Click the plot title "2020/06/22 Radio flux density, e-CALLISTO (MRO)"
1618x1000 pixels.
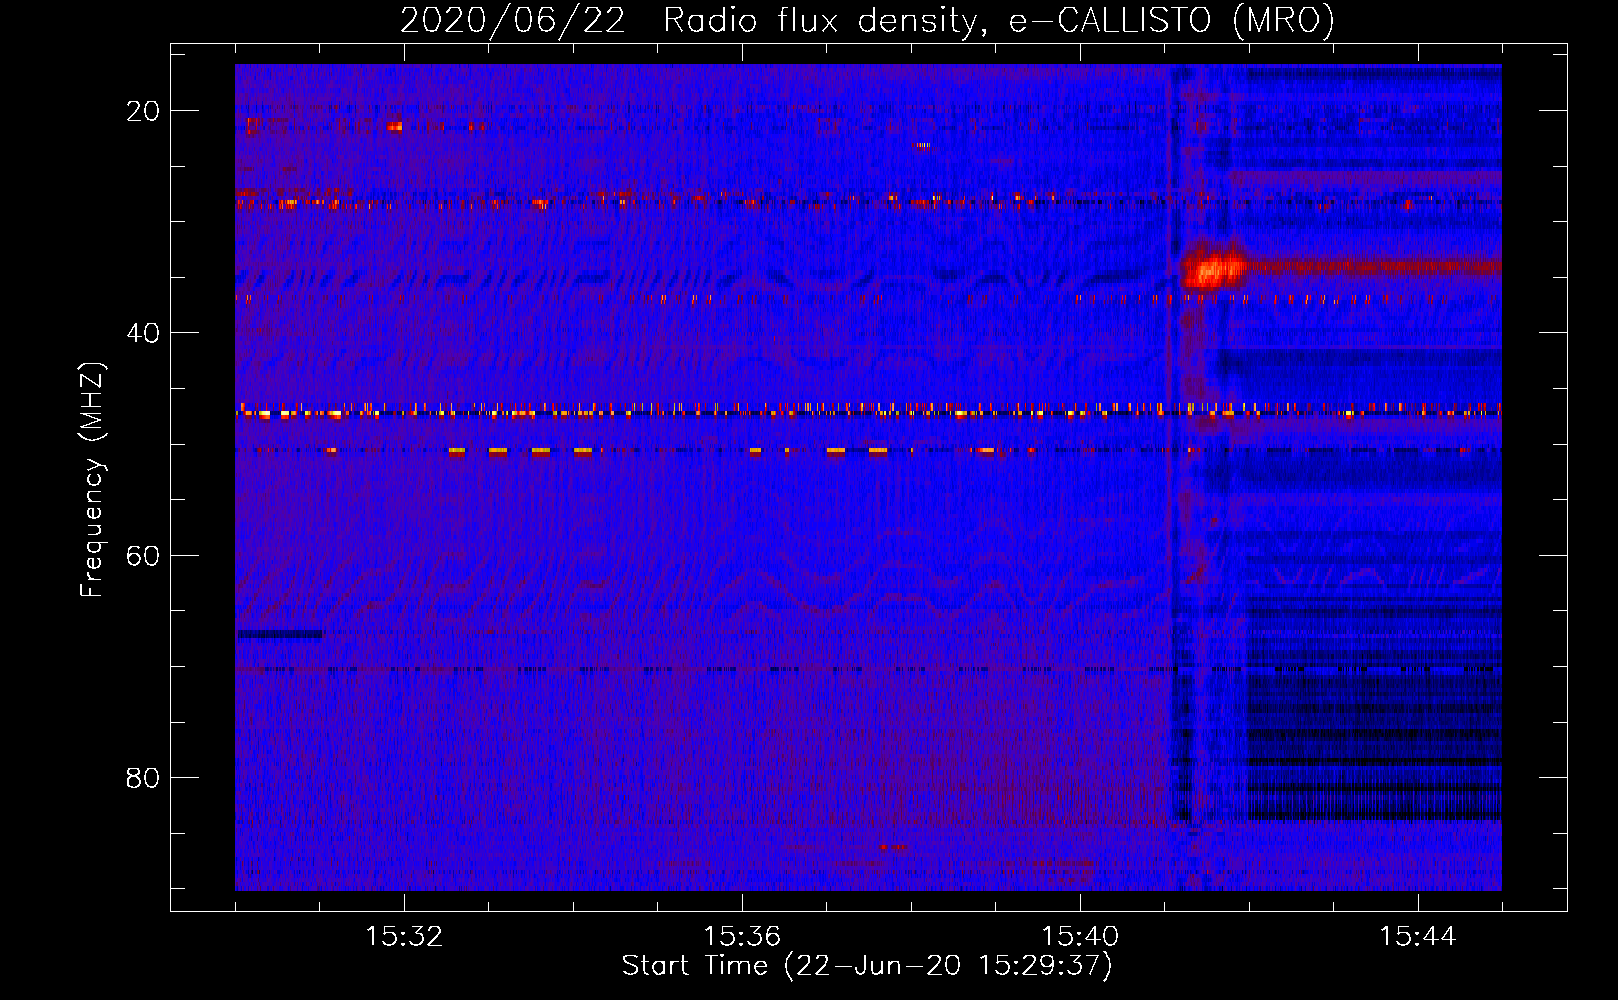[x=867, y=20]
